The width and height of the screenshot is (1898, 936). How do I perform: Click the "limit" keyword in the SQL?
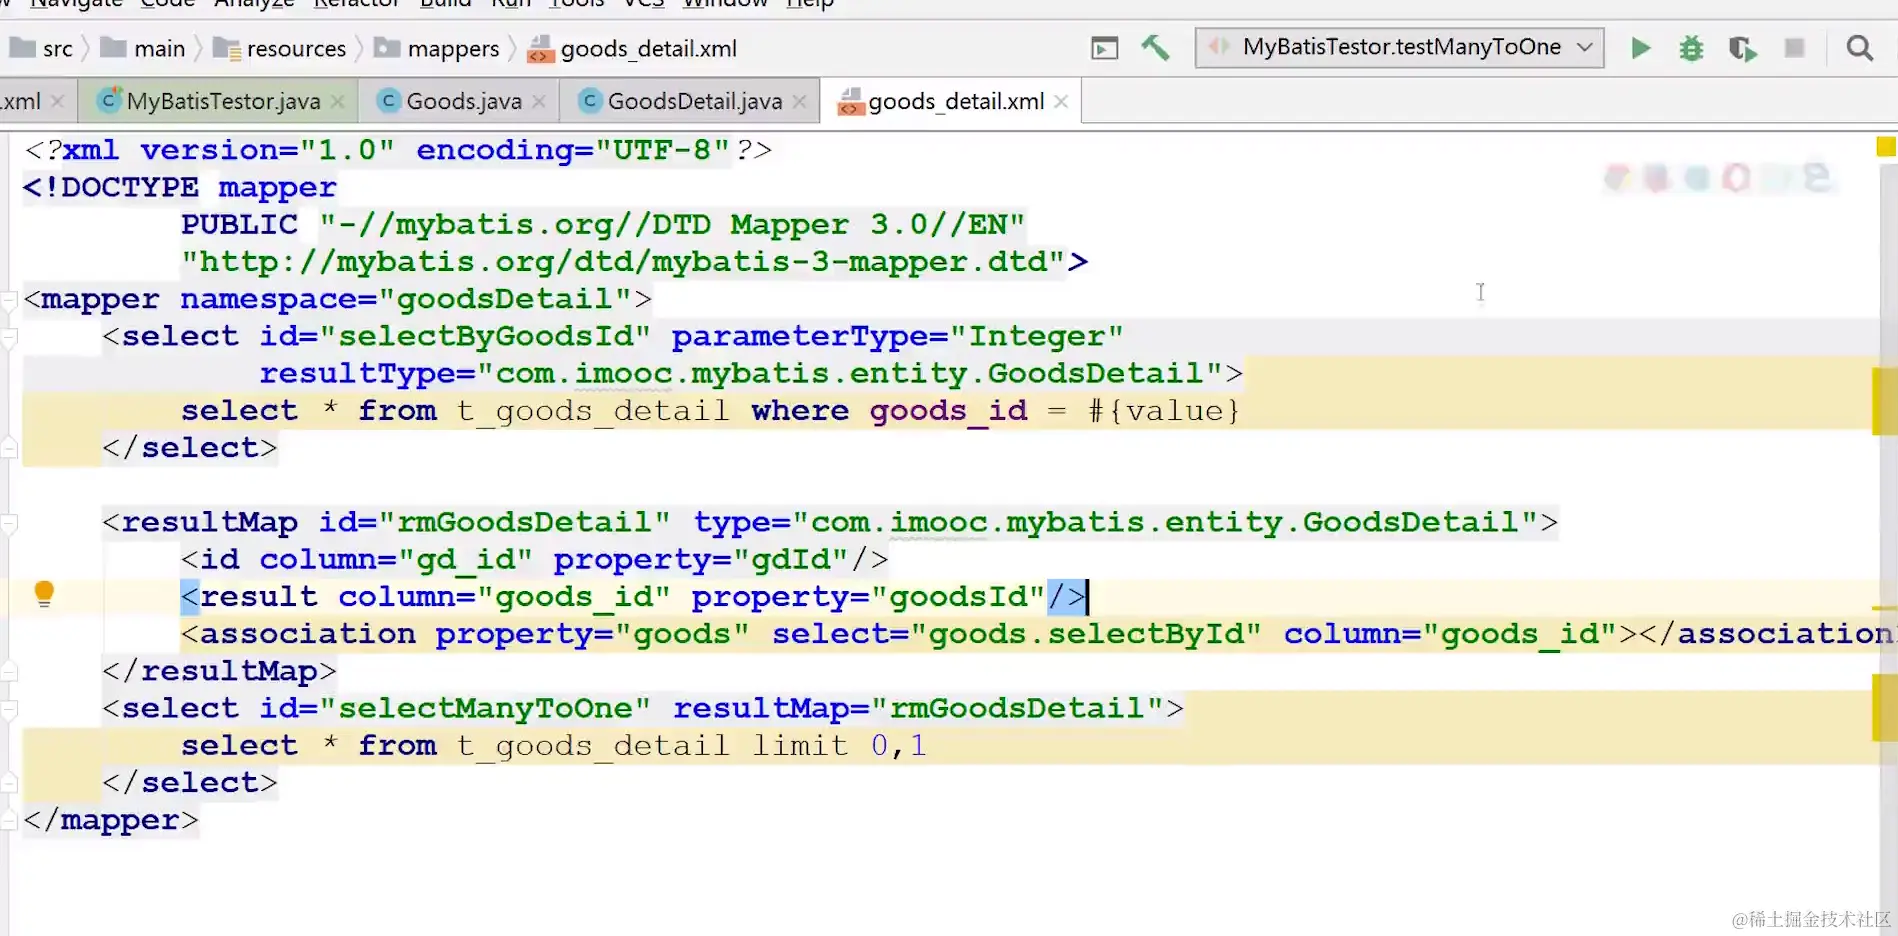800,746
